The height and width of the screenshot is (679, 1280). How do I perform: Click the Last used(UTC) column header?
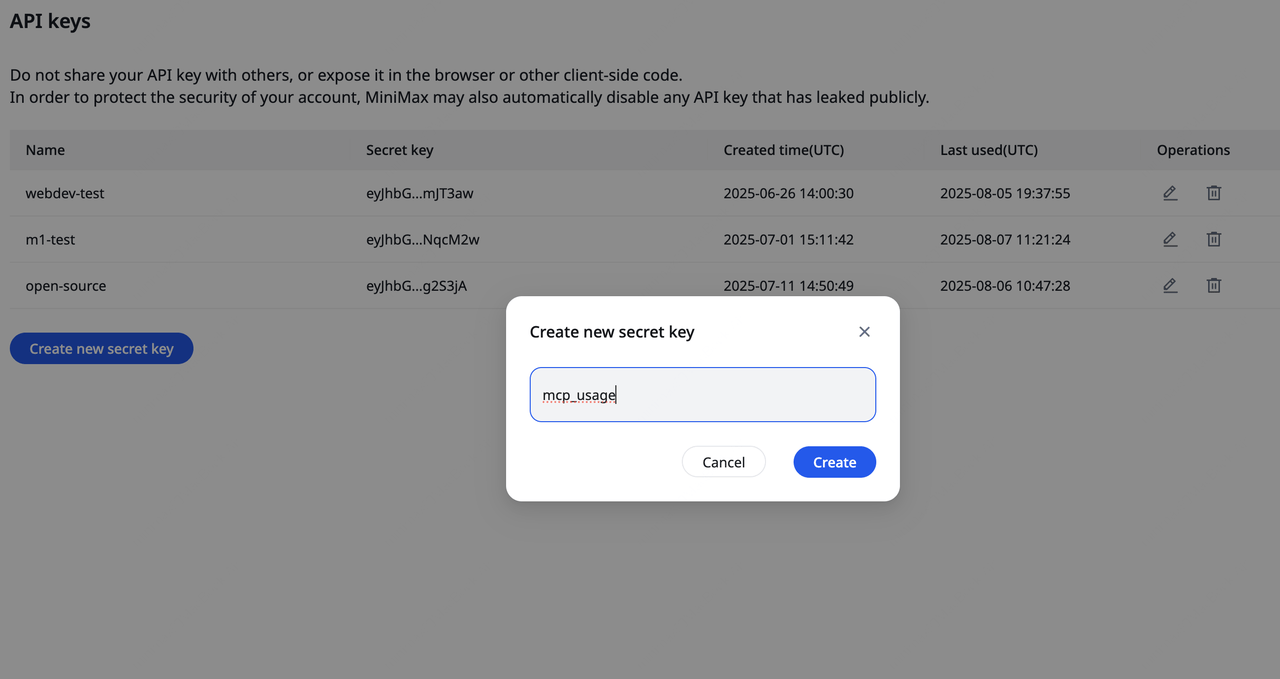pyautogui.click(x=989, y=149)
